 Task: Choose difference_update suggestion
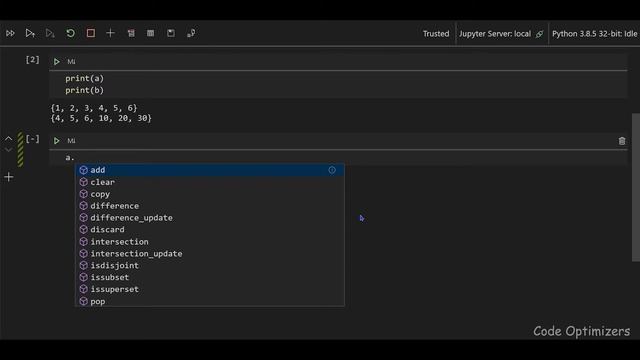pyautogui.click(x=210, y=218)
